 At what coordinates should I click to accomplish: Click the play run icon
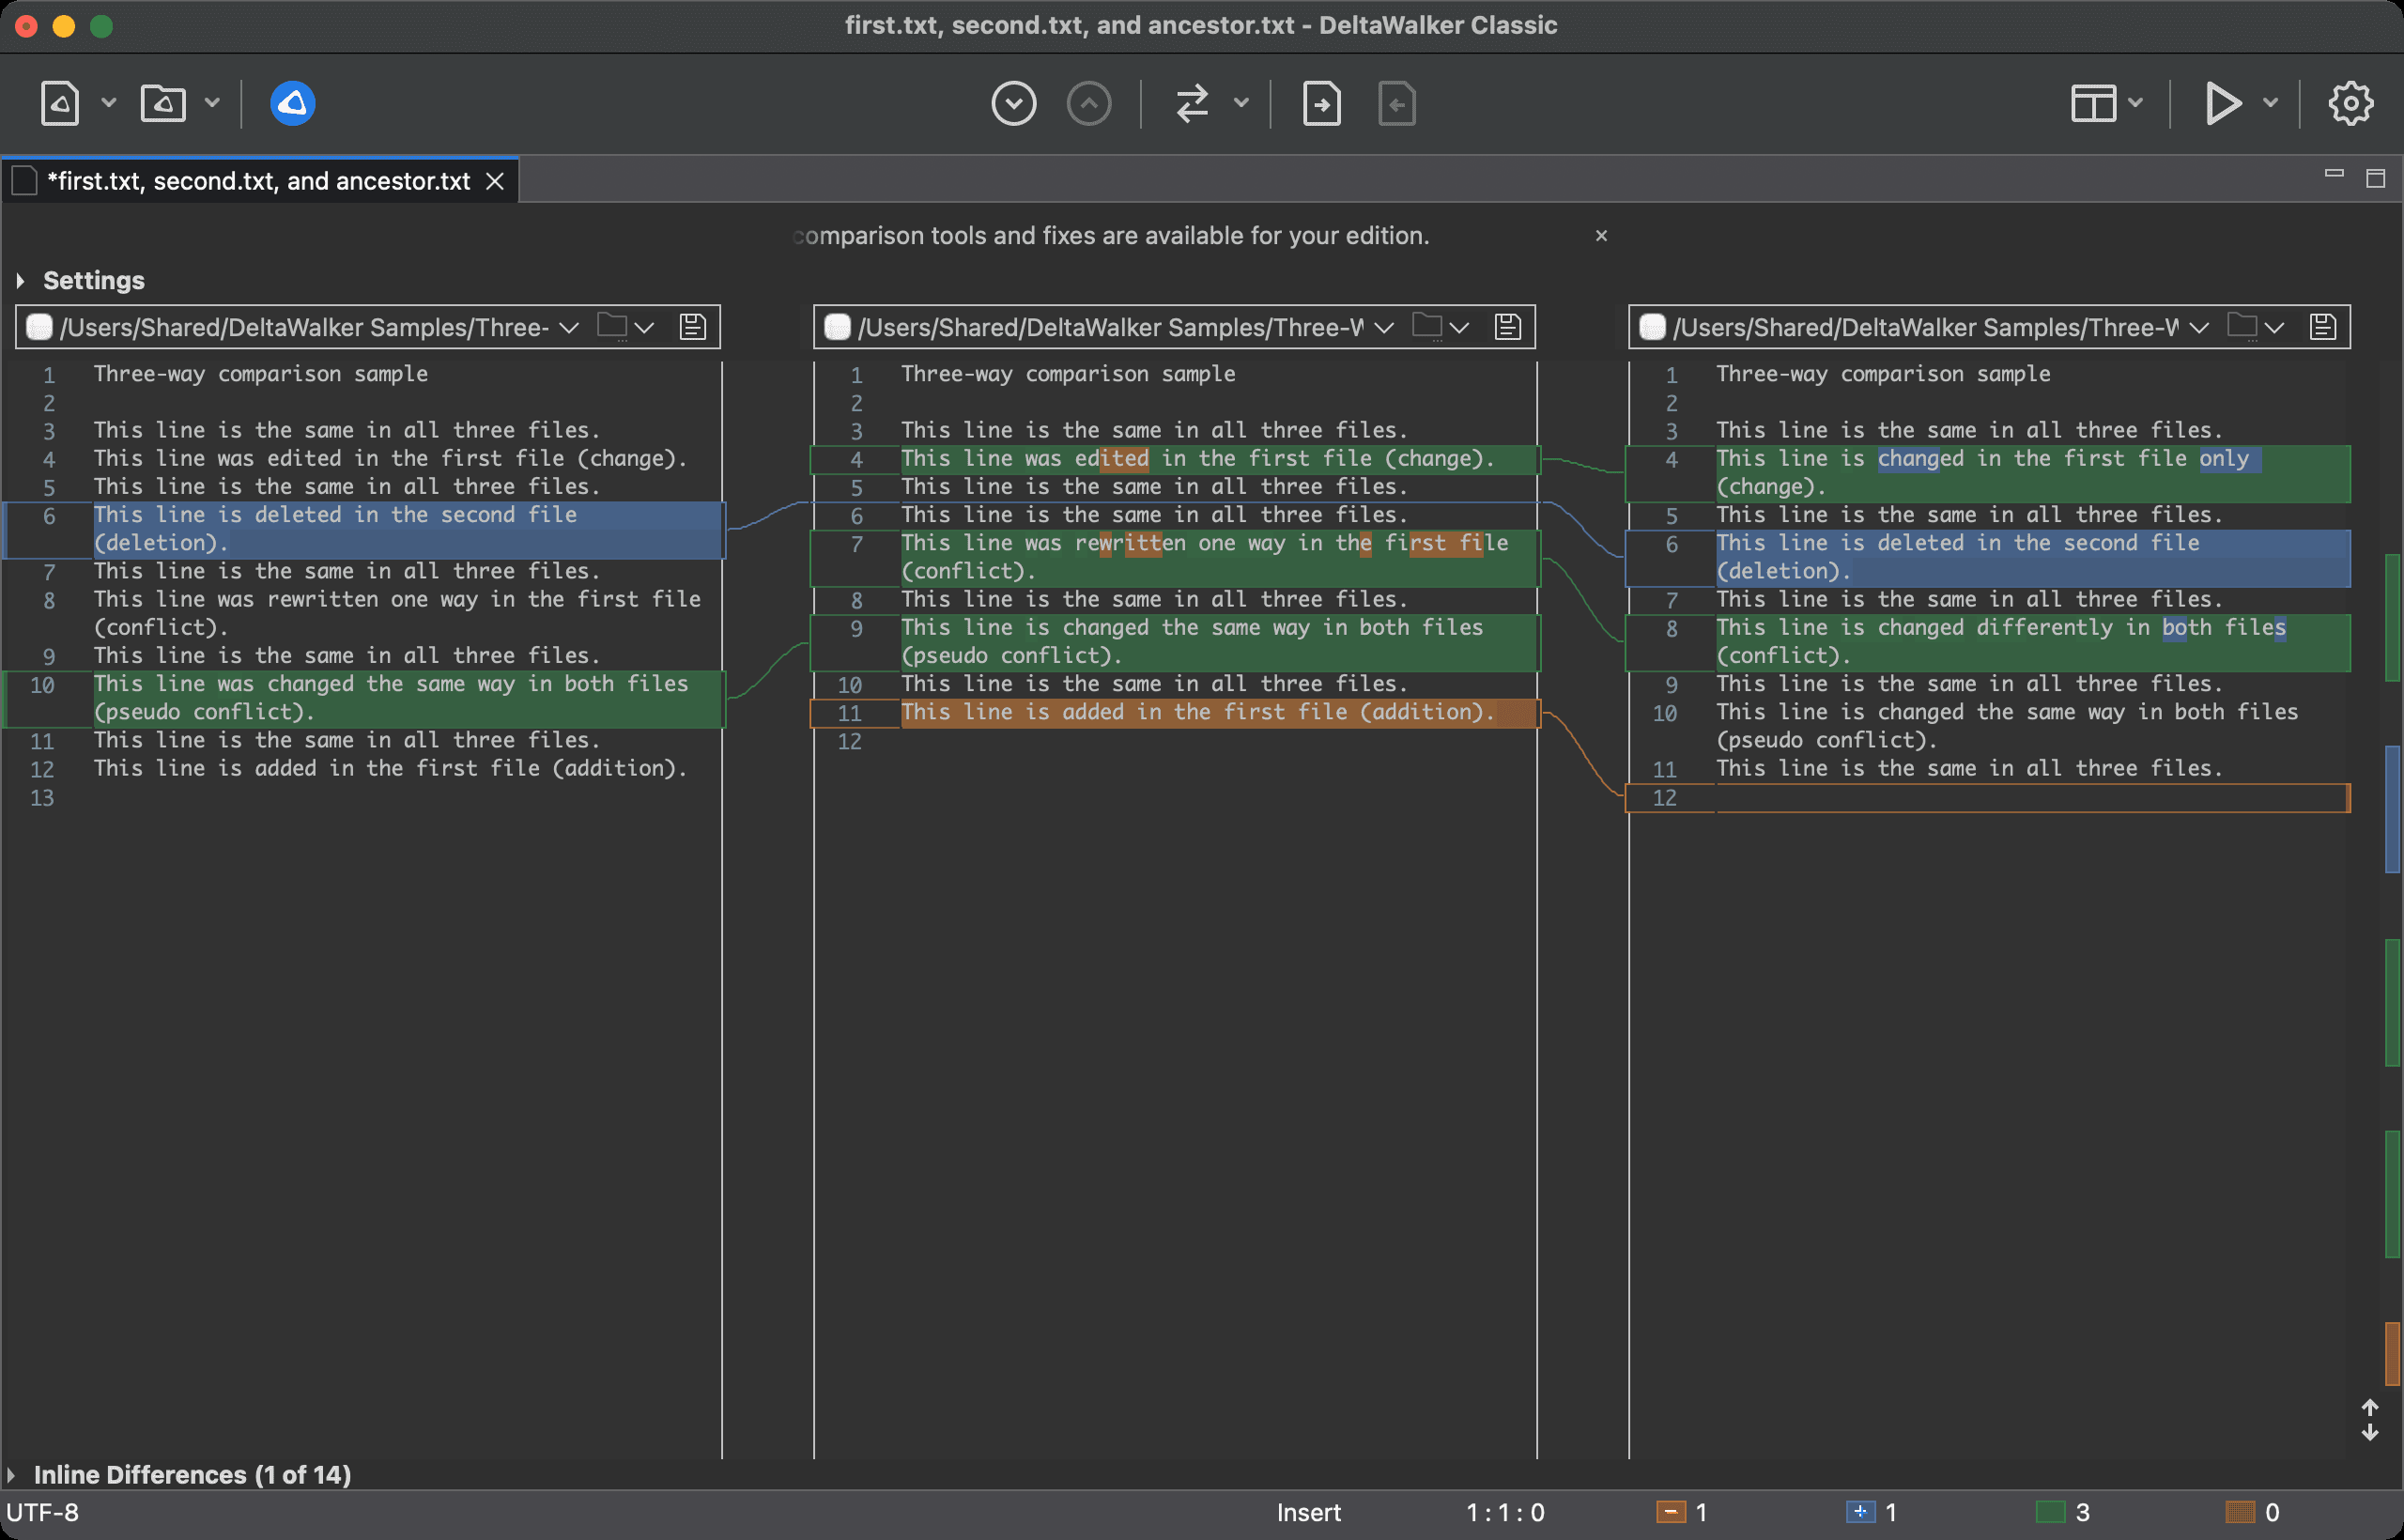tap(2223, 103)
